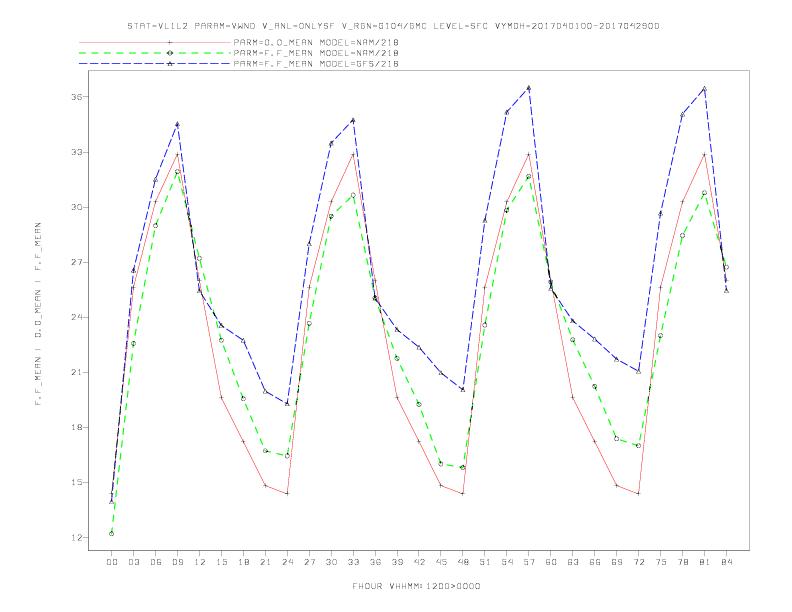Click the blue dashed line legend sample
Viewport: 792px width, 612px height.
click(x=155, y=64)
